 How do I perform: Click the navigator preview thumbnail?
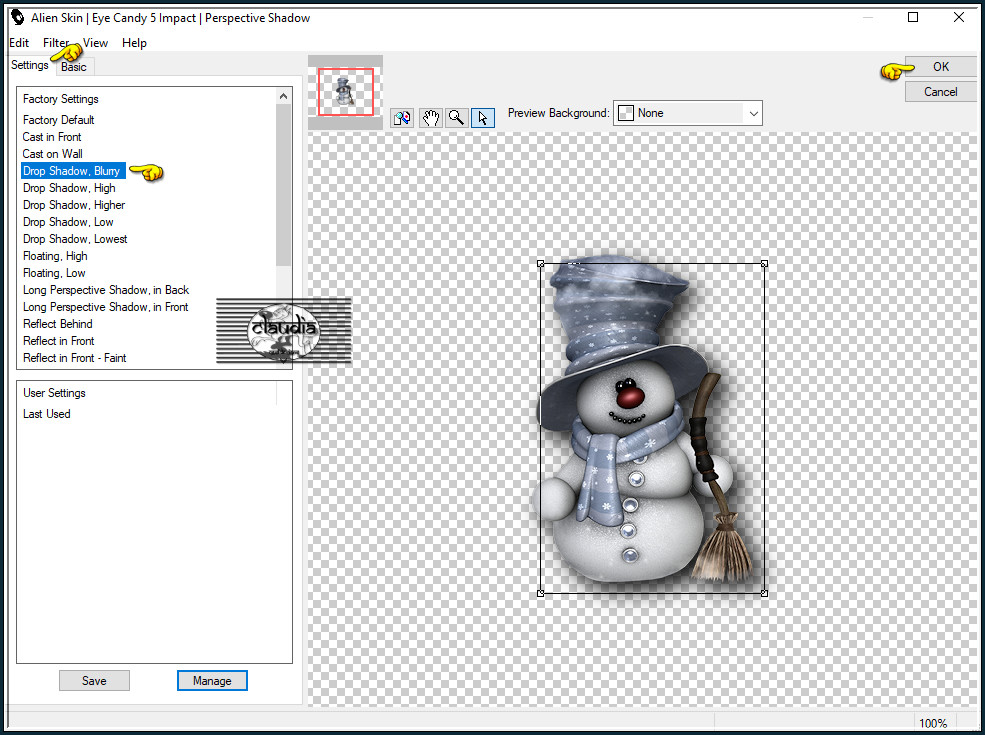[x=346, y=92]
